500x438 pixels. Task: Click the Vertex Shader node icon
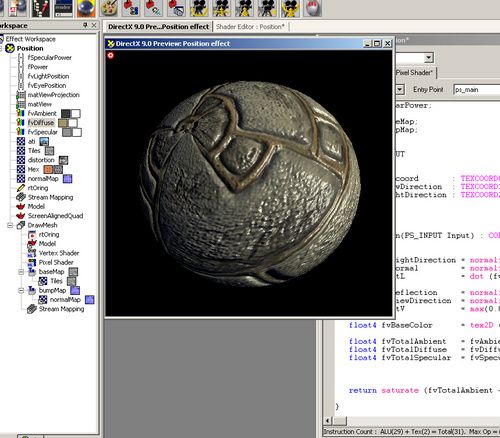[32, 253]
